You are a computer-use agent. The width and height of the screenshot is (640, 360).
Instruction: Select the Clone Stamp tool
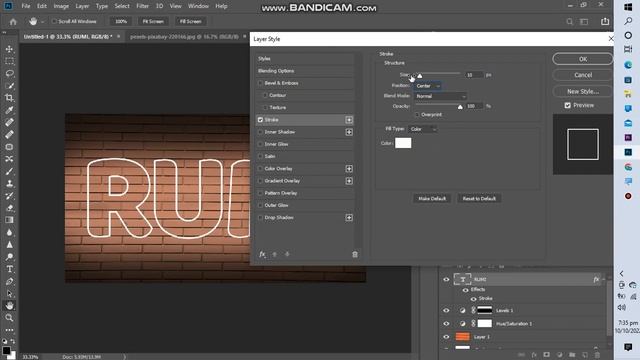[9, 184]
